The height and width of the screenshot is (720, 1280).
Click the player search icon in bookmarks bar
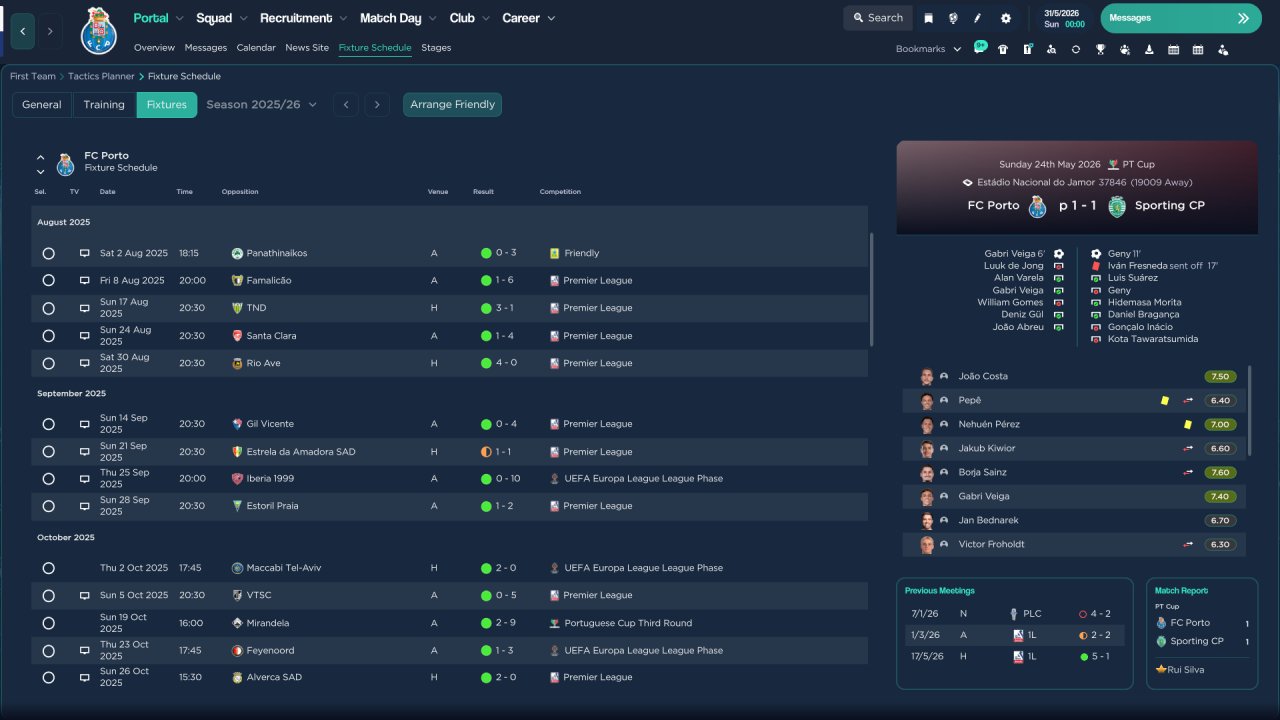pos(1051,49)
